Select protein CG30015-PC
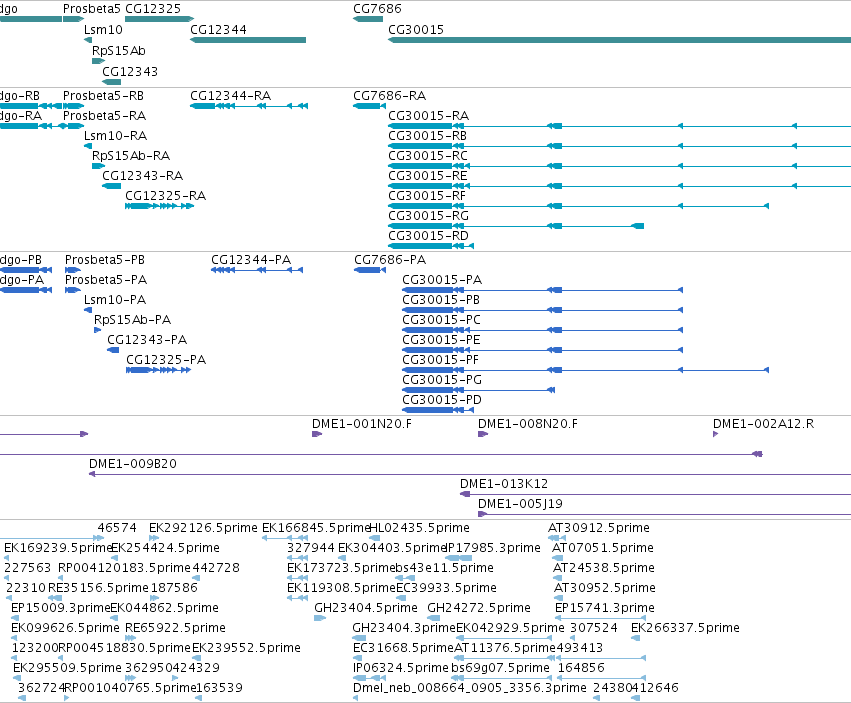The image size is (851, 703). (x=542, y=330)
